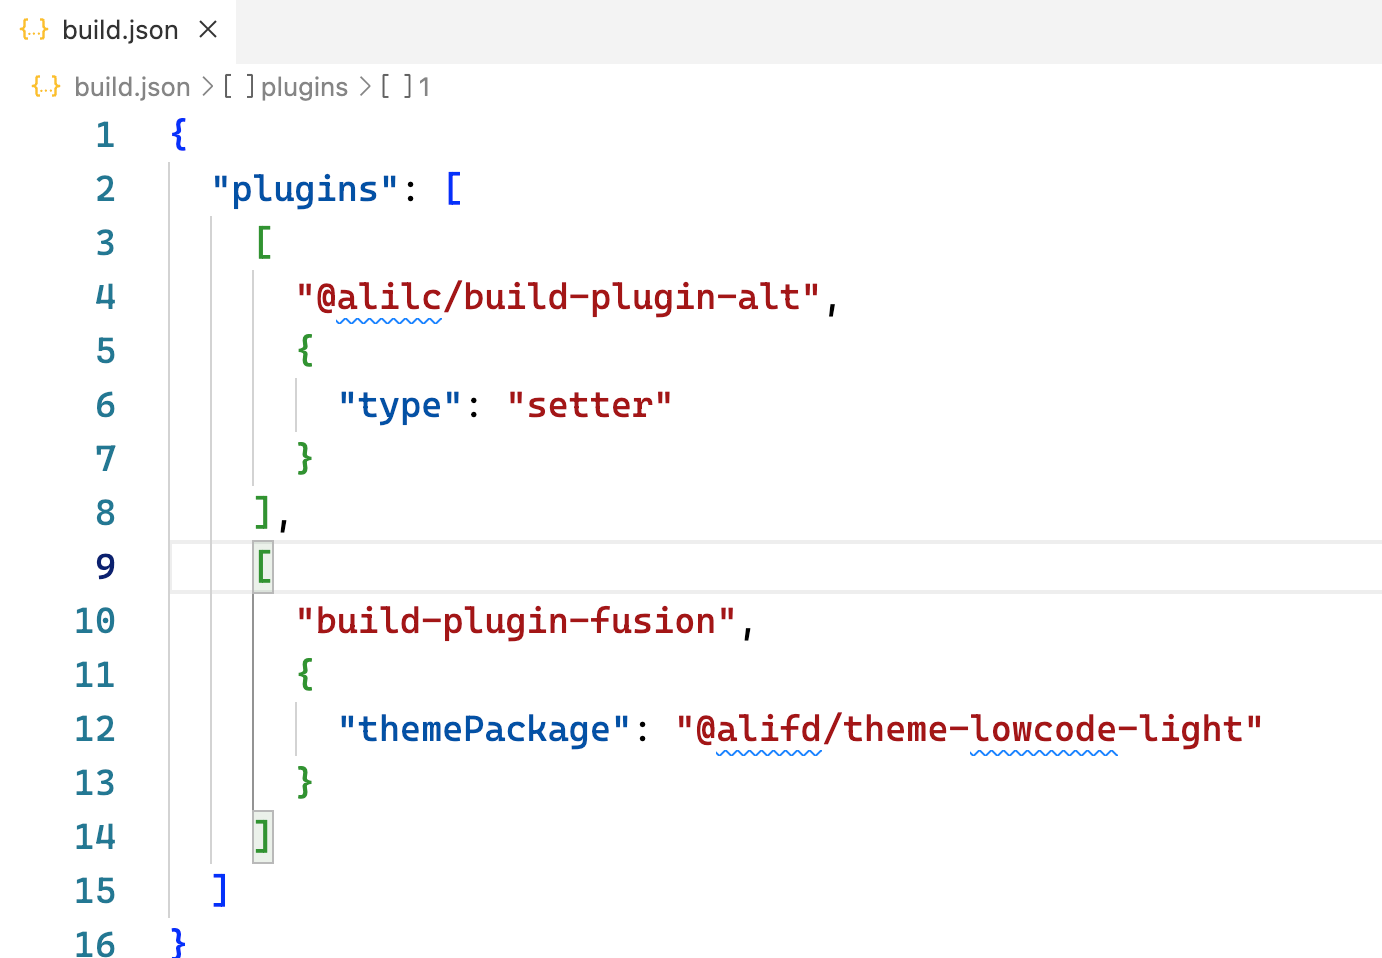This screenshot has height=958, width=1382.
Task: Click the highlighted opening bracket on line 9
Action: [263, 567]
